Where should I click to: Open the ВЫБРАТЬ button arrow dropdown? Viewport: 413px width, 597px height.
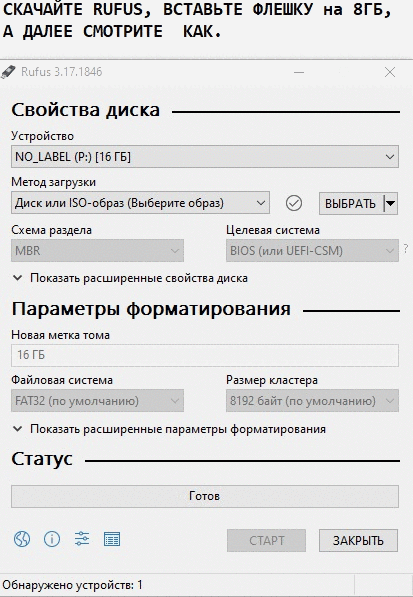(391, 203)
